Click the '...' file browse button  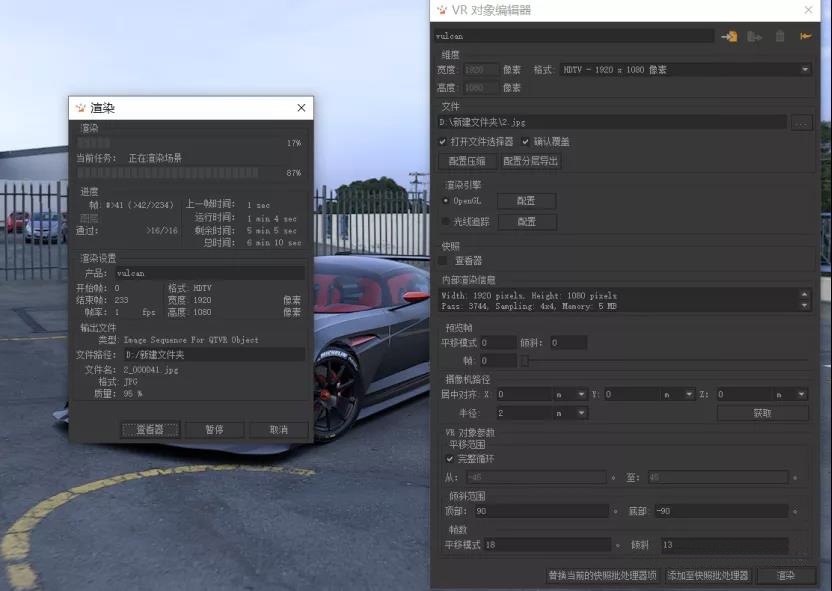pyautogui.click(x=801, y=122)
